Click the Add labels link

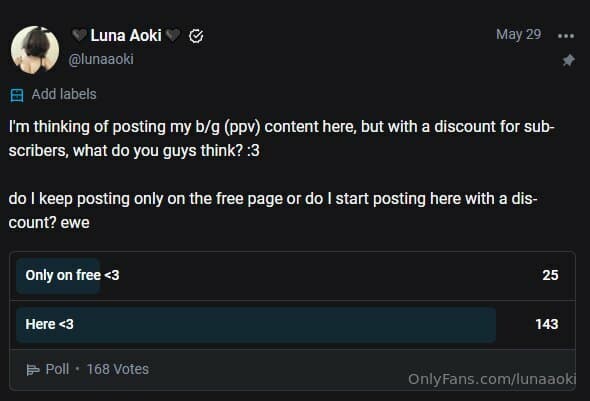pos(64,94)
